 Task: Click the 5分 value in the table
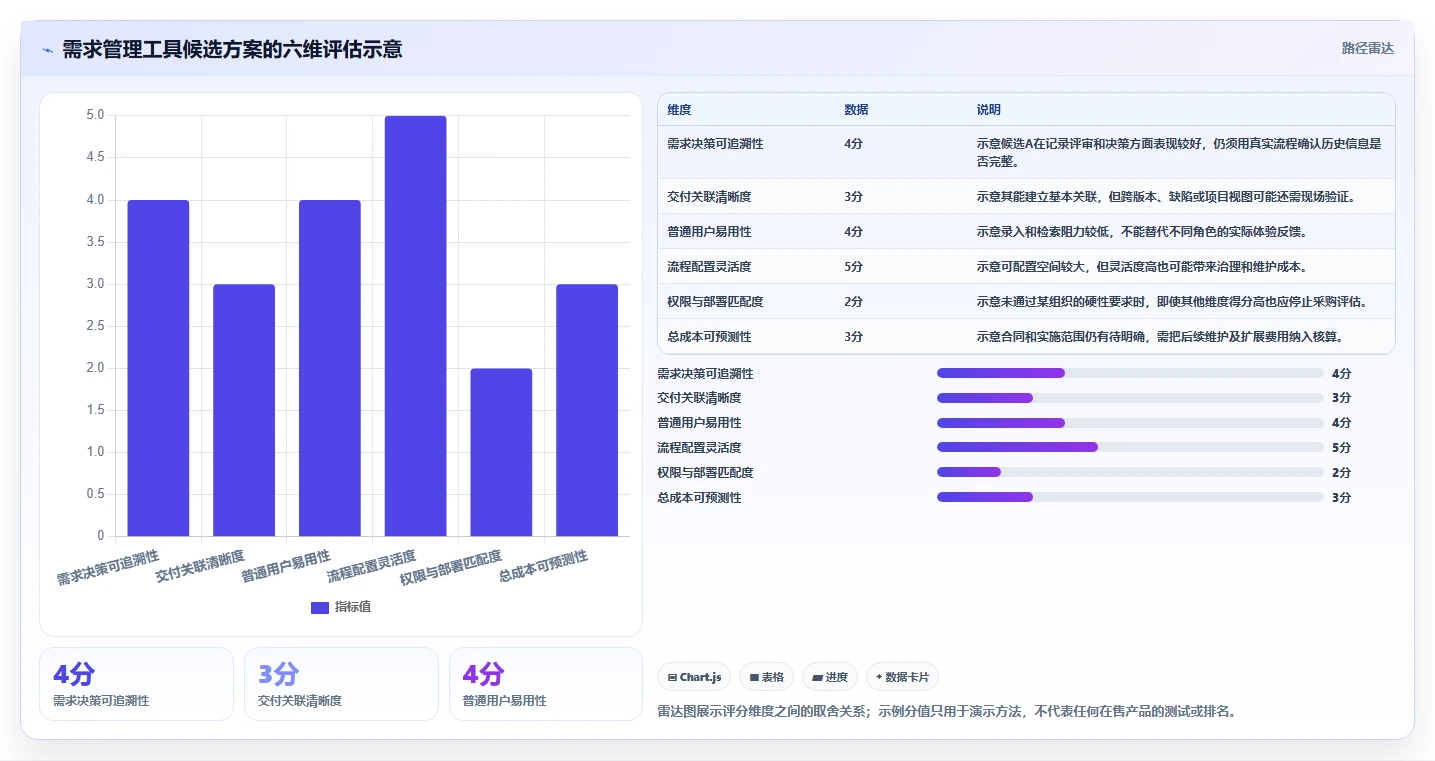click(x=853, y=267)
